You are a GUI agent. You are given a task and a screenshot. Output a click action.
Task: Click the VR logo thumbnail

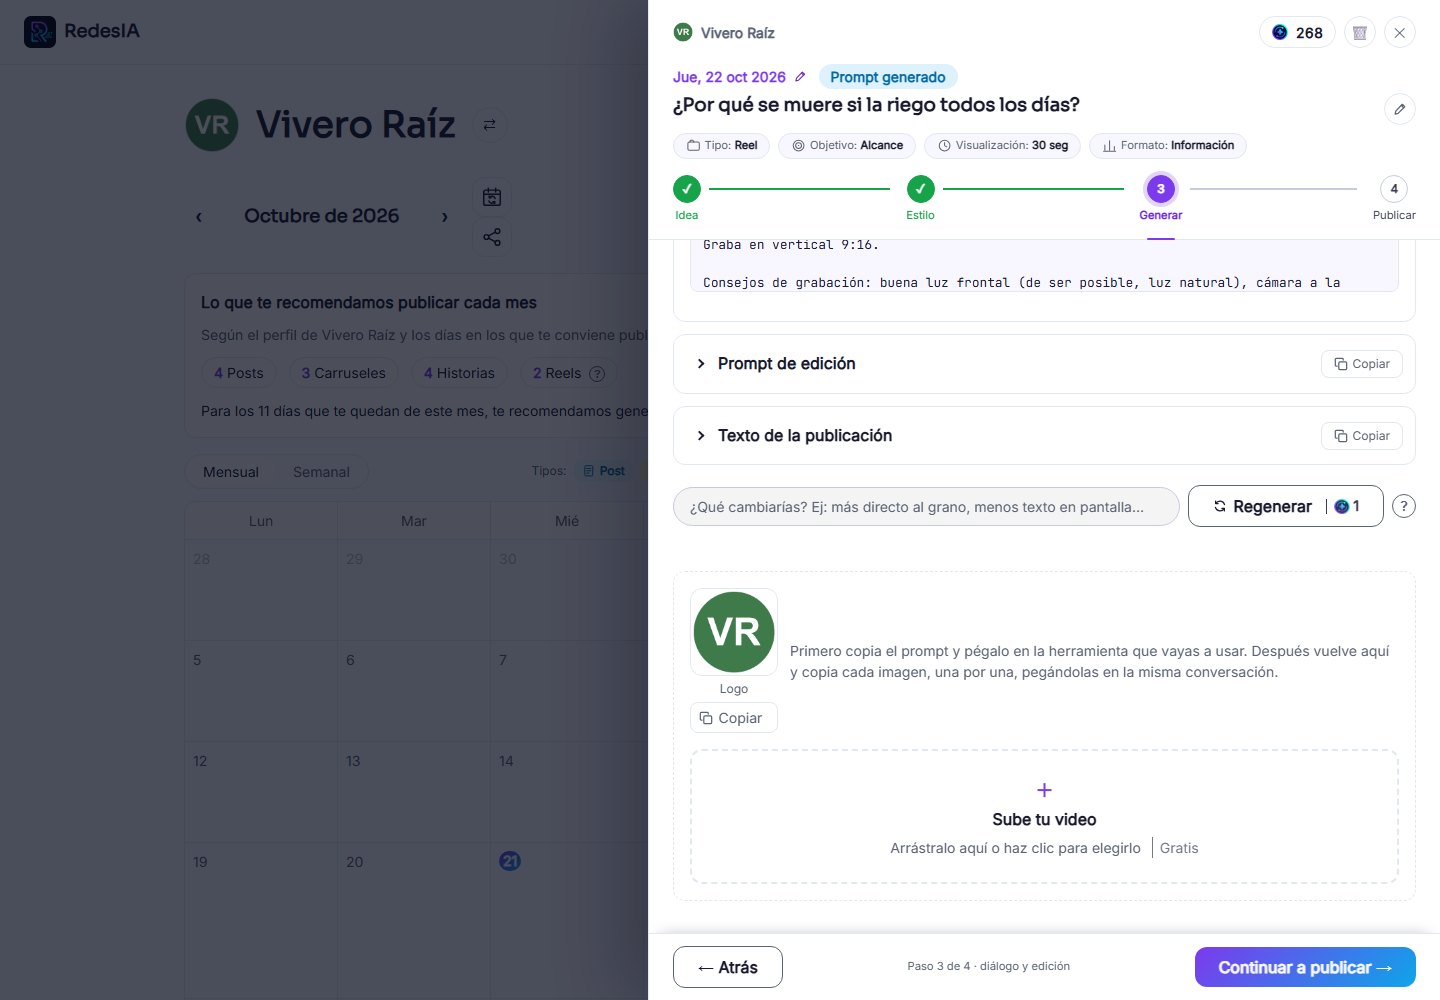click(734, 632)
